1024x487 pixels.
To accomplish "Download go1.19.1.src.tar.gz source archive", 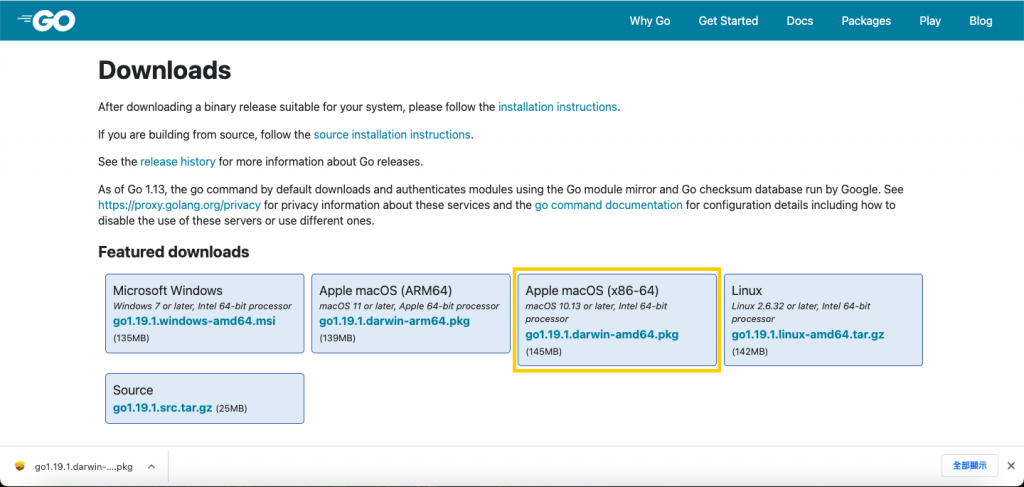I will point(163,408).
